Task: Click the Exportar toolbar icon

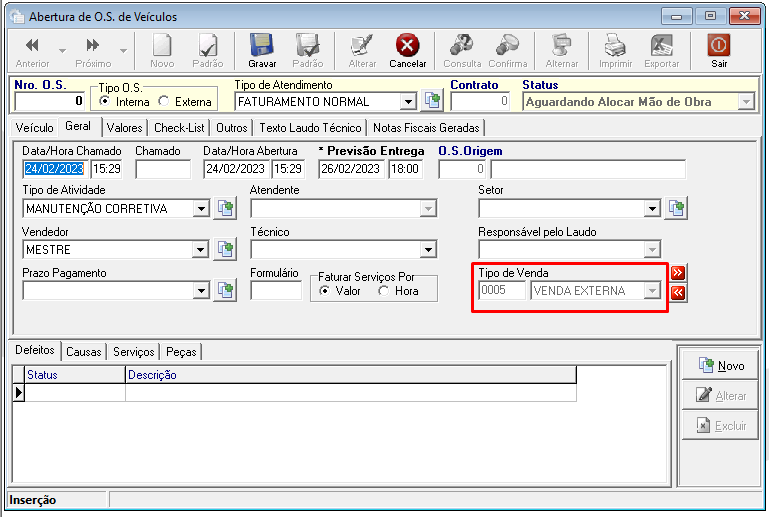Action: point(662,51)
